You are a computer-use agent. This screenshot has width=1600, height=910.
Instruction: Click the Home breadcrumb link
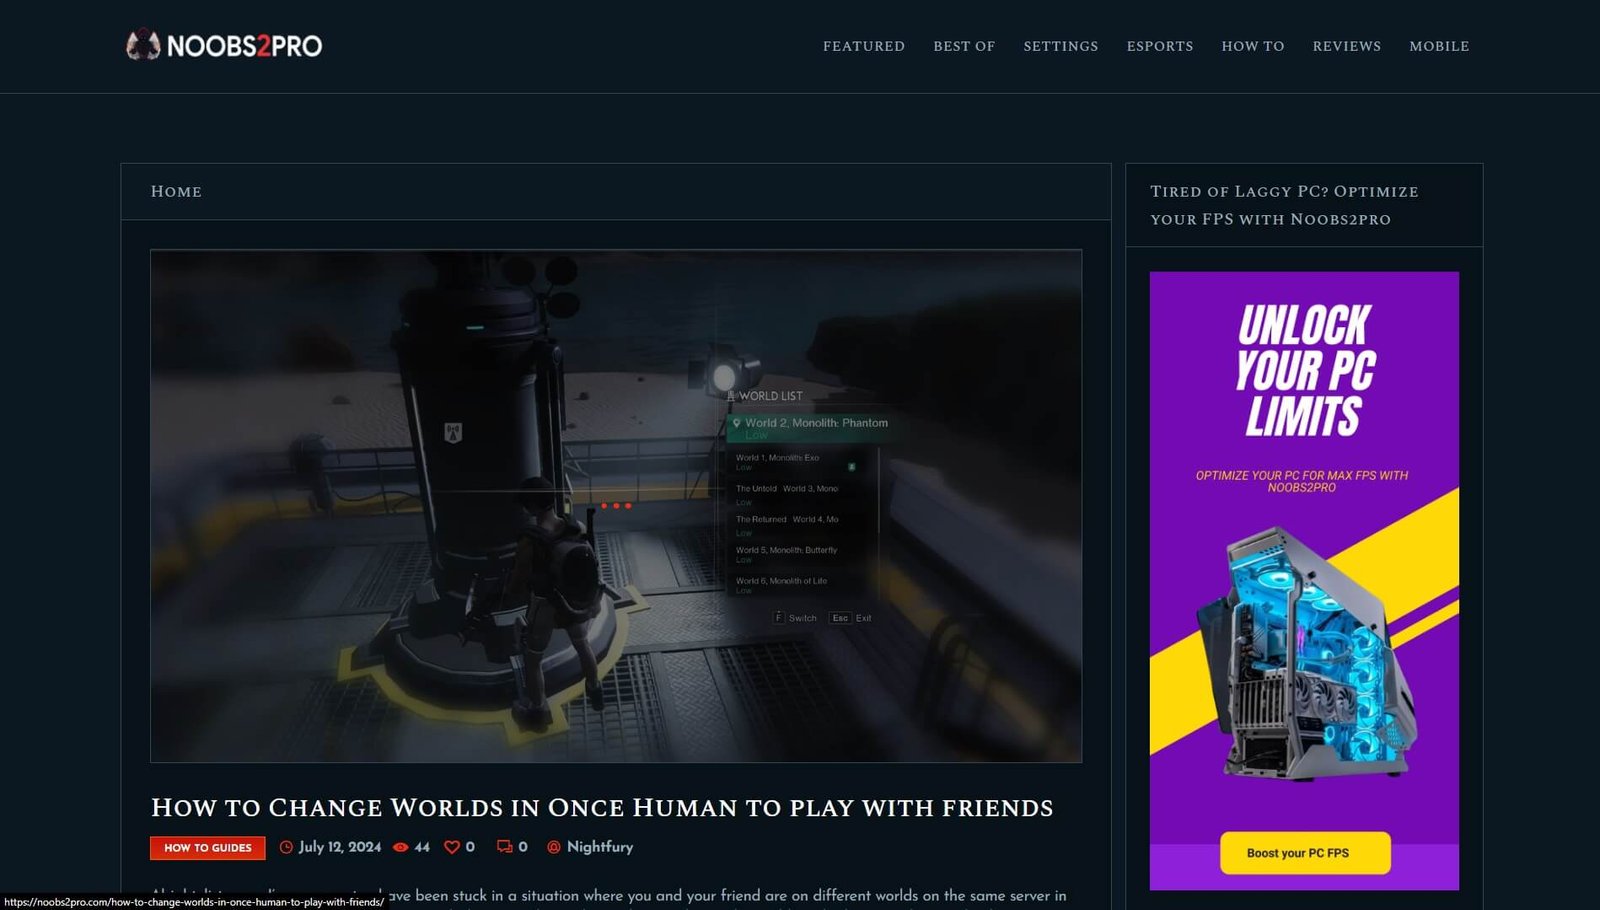click(x=176, y=191)
